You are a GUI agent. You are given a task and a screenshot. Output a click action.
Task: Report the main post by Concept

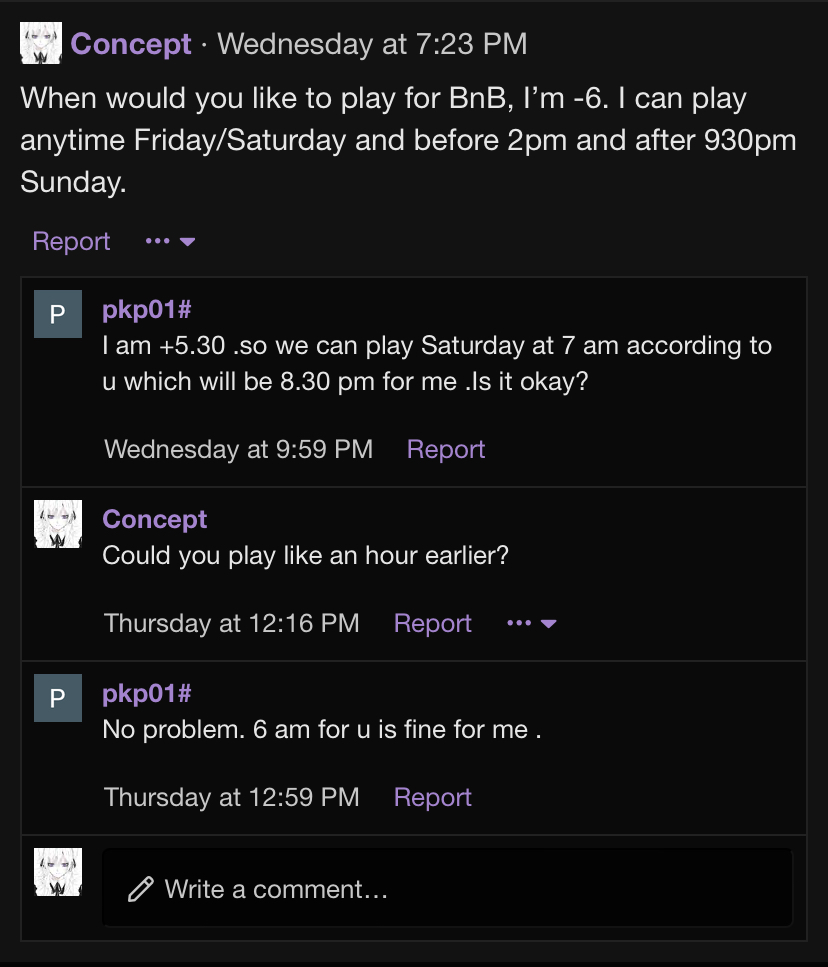[71, 241]
